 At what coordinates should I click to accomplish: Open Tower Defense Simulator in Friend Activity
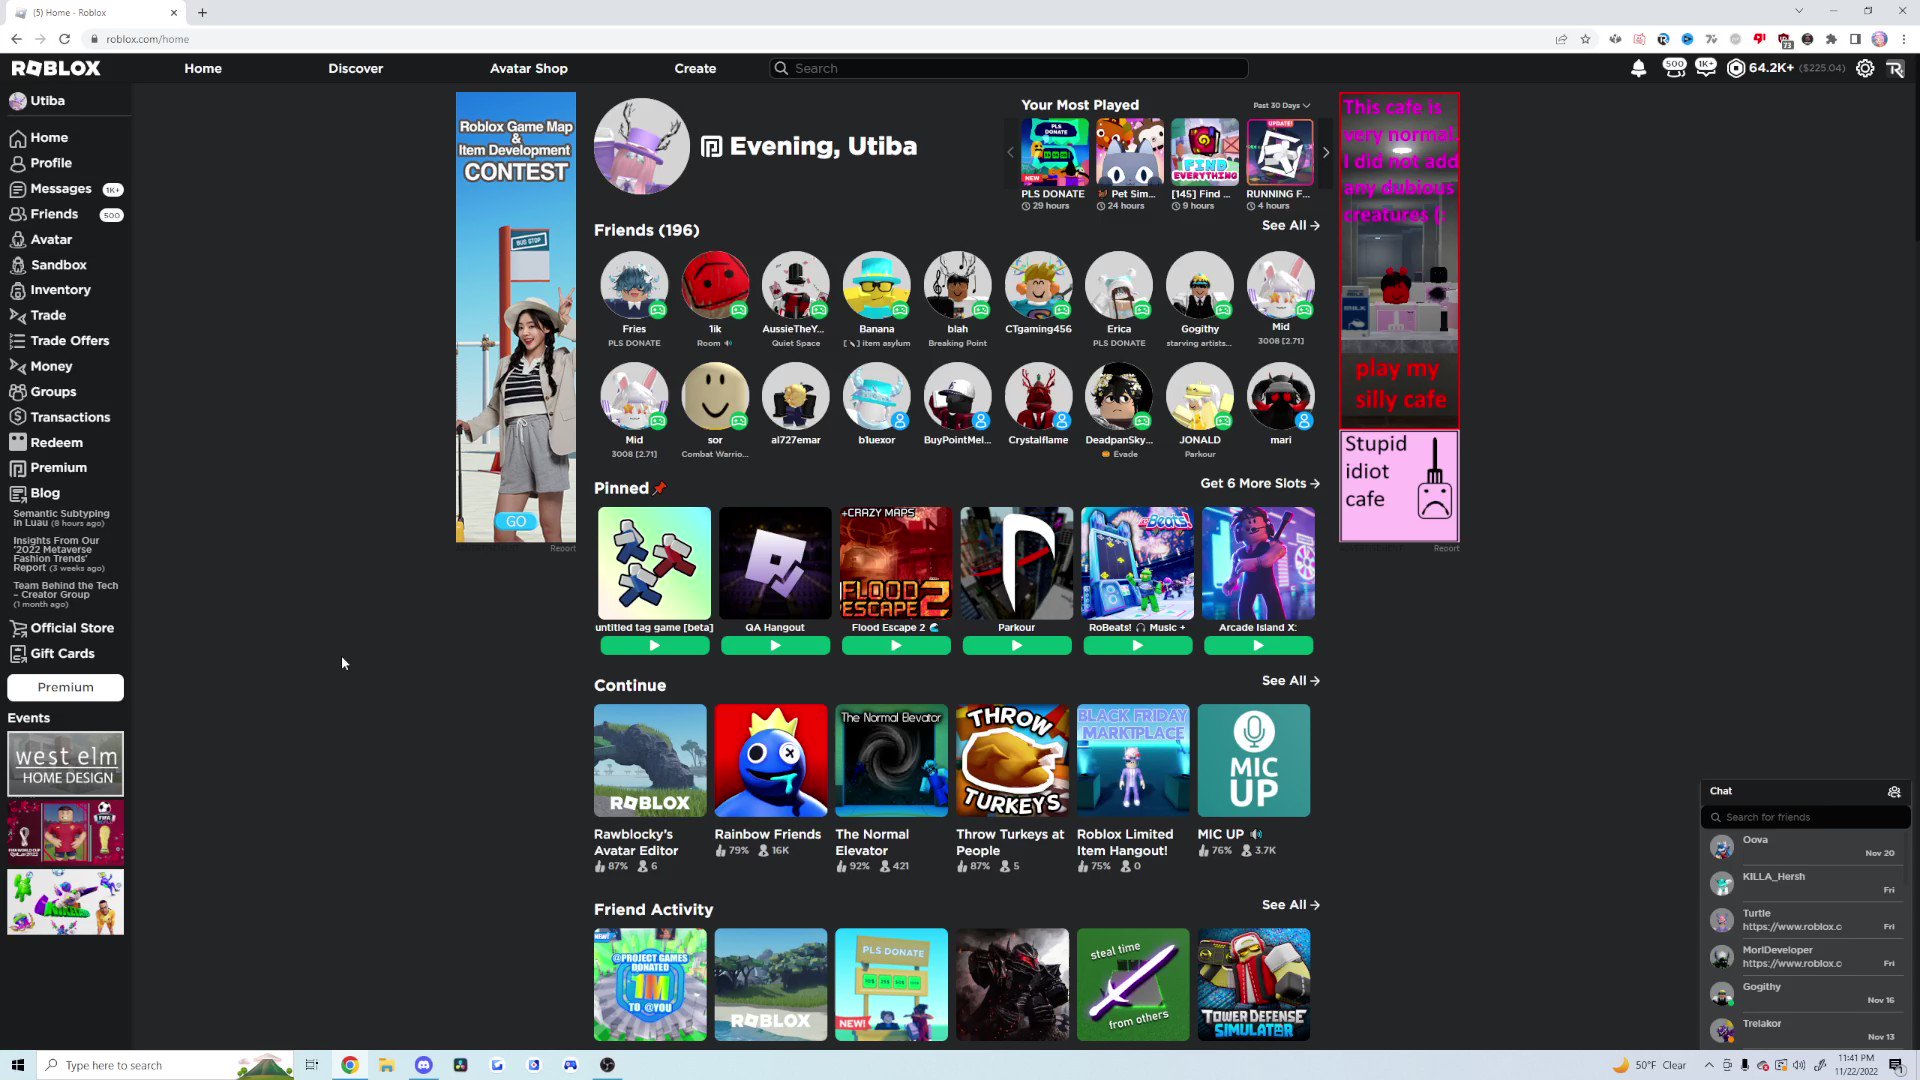point(1254,985)
